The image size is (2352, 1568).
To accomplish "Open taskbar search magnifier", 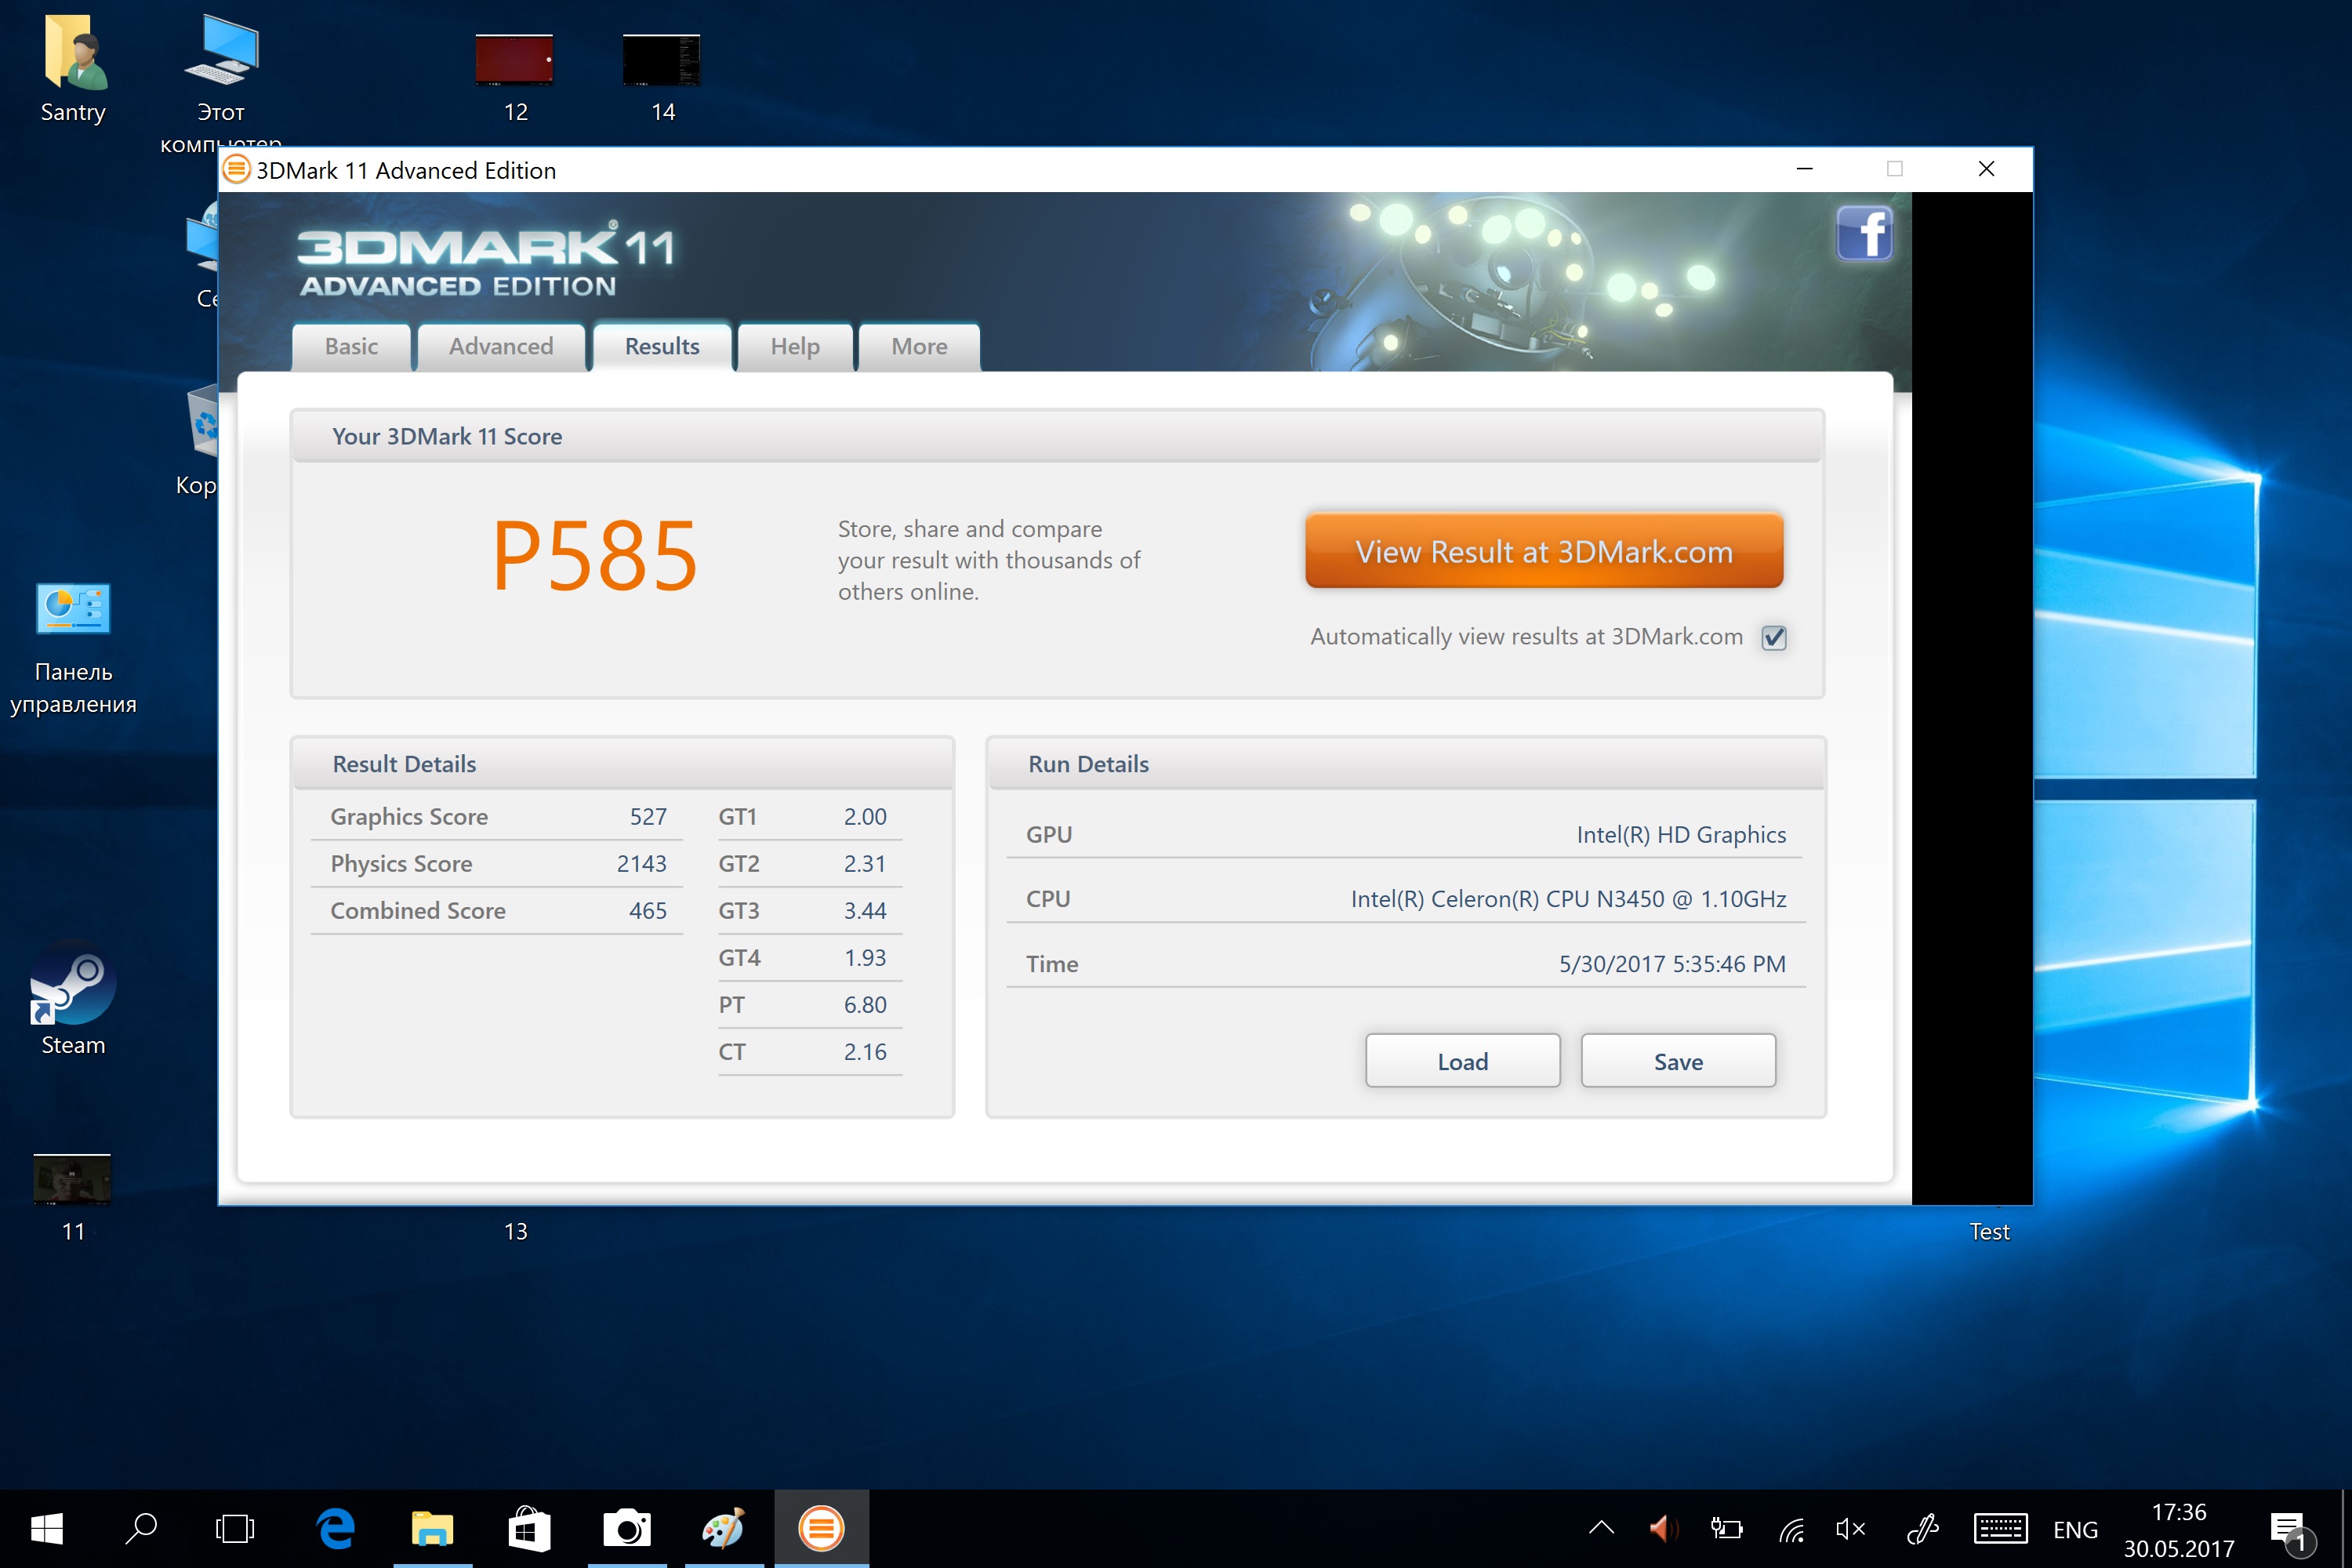I will (141, 1528).
